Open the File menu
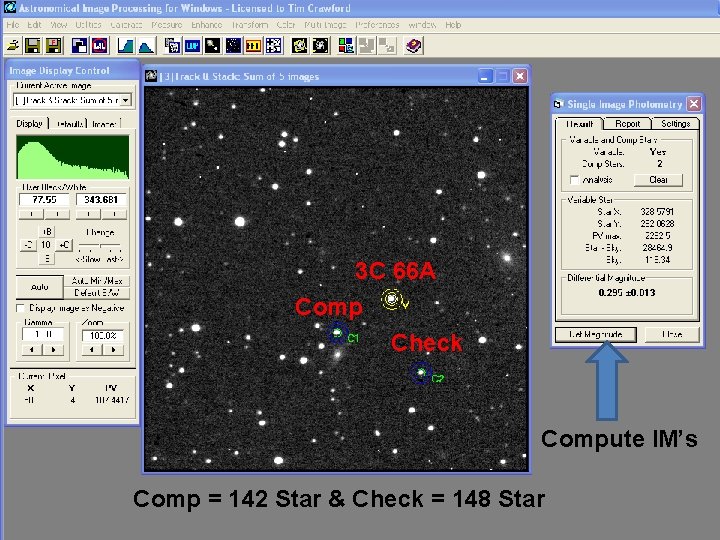 click(x=12, y=25)
